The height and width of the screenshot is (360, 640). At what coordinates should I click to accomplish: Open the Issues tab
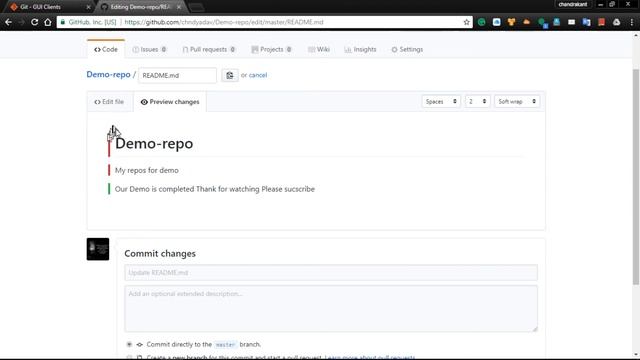pos(149,49)
